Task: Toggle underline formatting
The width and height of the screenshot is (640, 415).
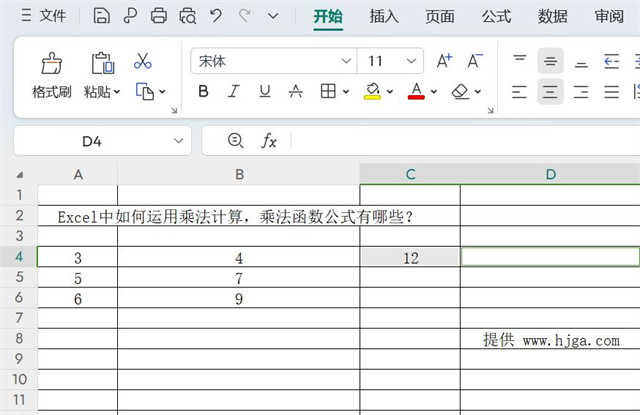Action: (x=265, y=91)
